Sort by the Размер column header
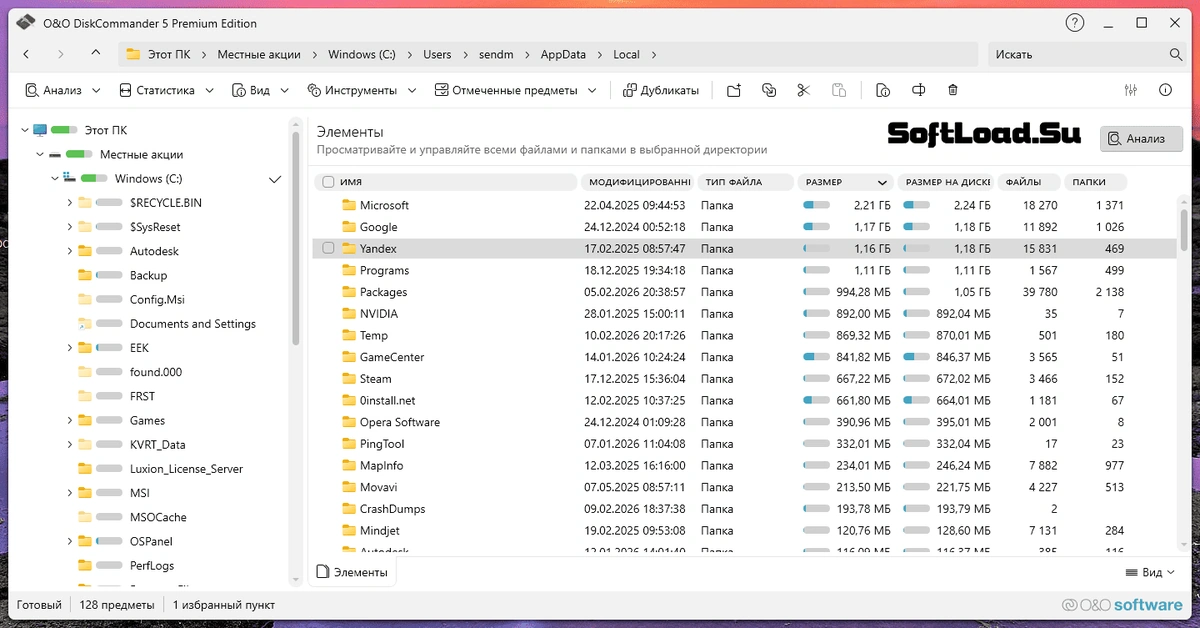Image resolution: width=1200 pixels, height=628 pixels. 845,182
